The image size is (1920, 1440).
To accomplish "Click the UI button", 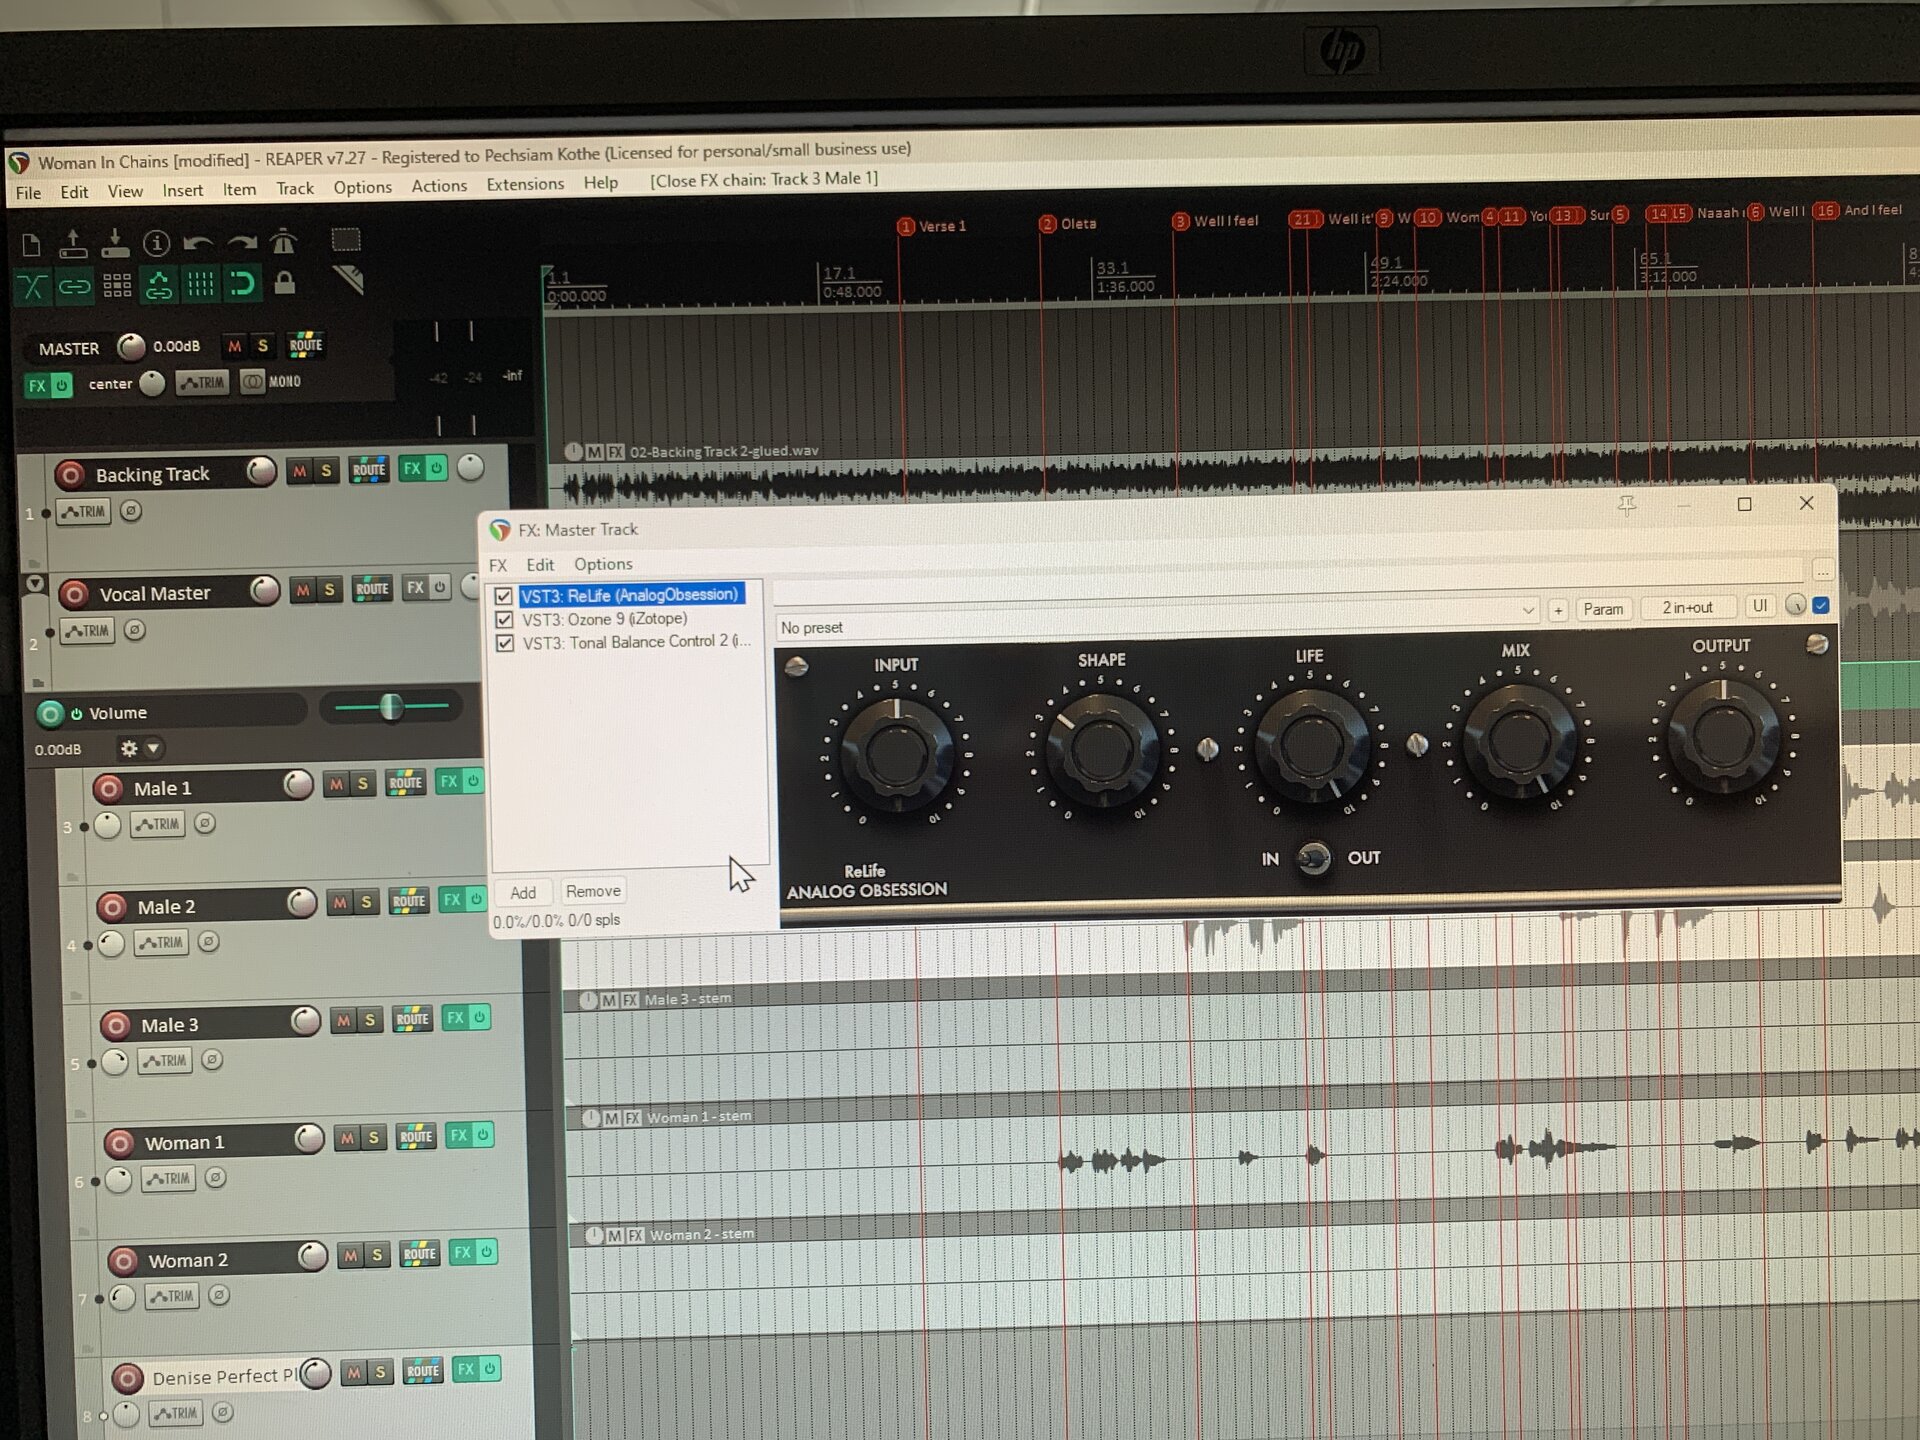I will (x=1760, y=606).
